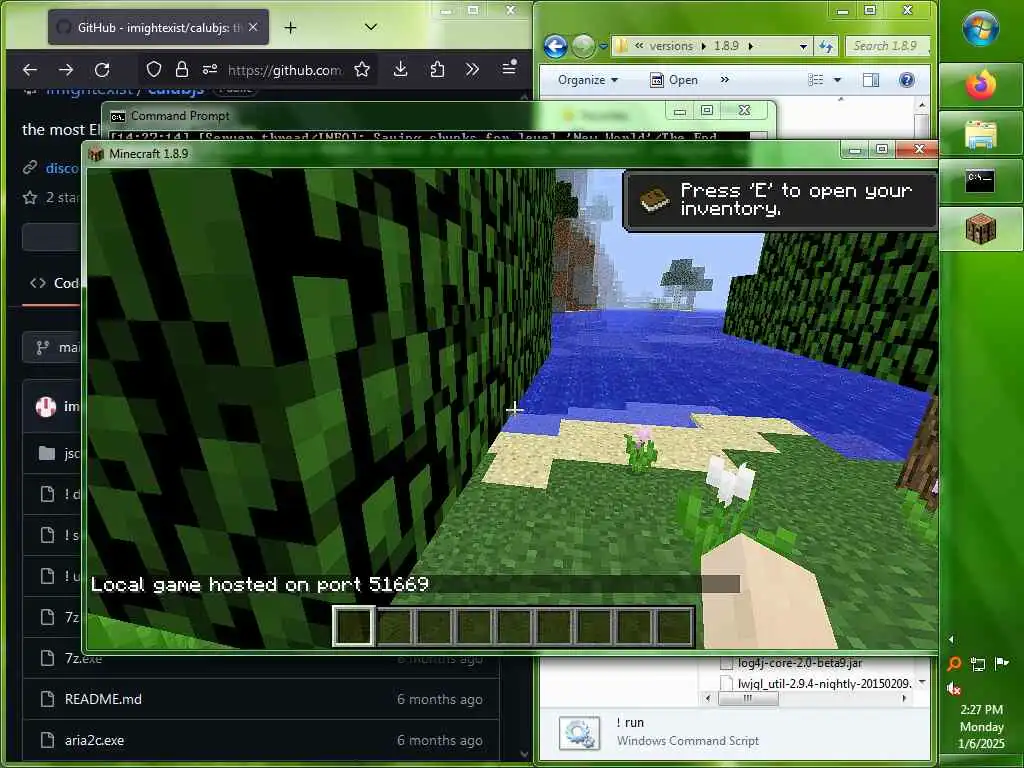The image size is (1024, 768).
Task: Close the GitHub calubjs tab
Action: click(253, 27)
